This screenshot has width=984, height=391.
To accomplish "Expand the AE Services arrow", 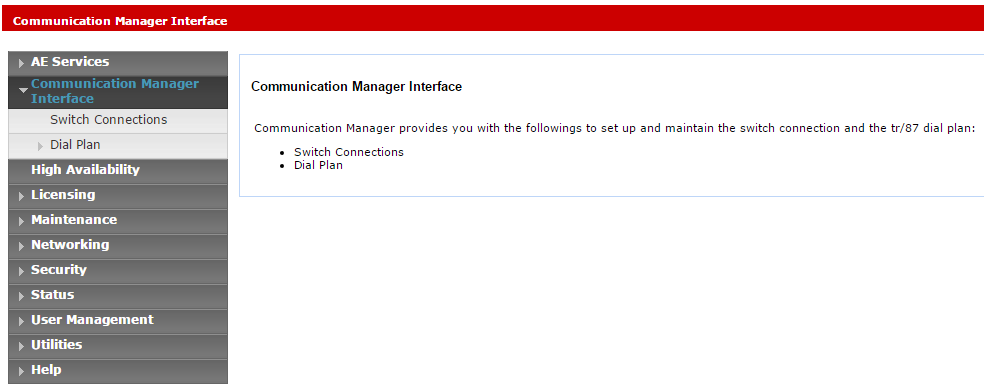I will point(22,63).
